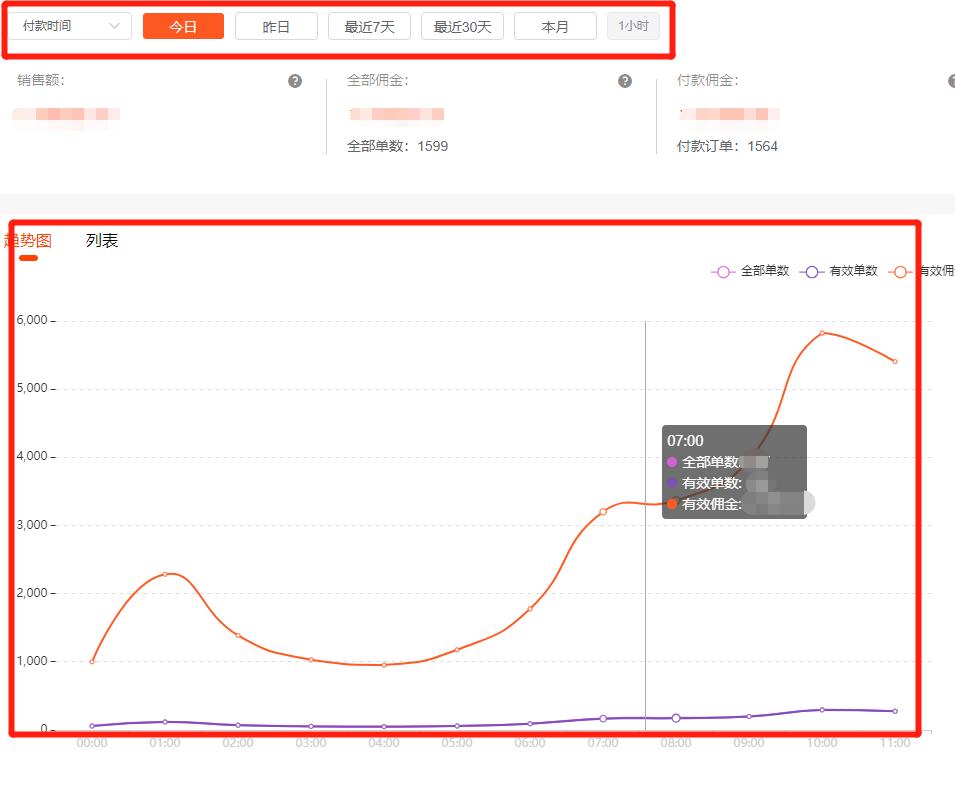Click the 昨日 date filter button
The width and height of the screenshot is (955, 789).
[x=276, y=27]
